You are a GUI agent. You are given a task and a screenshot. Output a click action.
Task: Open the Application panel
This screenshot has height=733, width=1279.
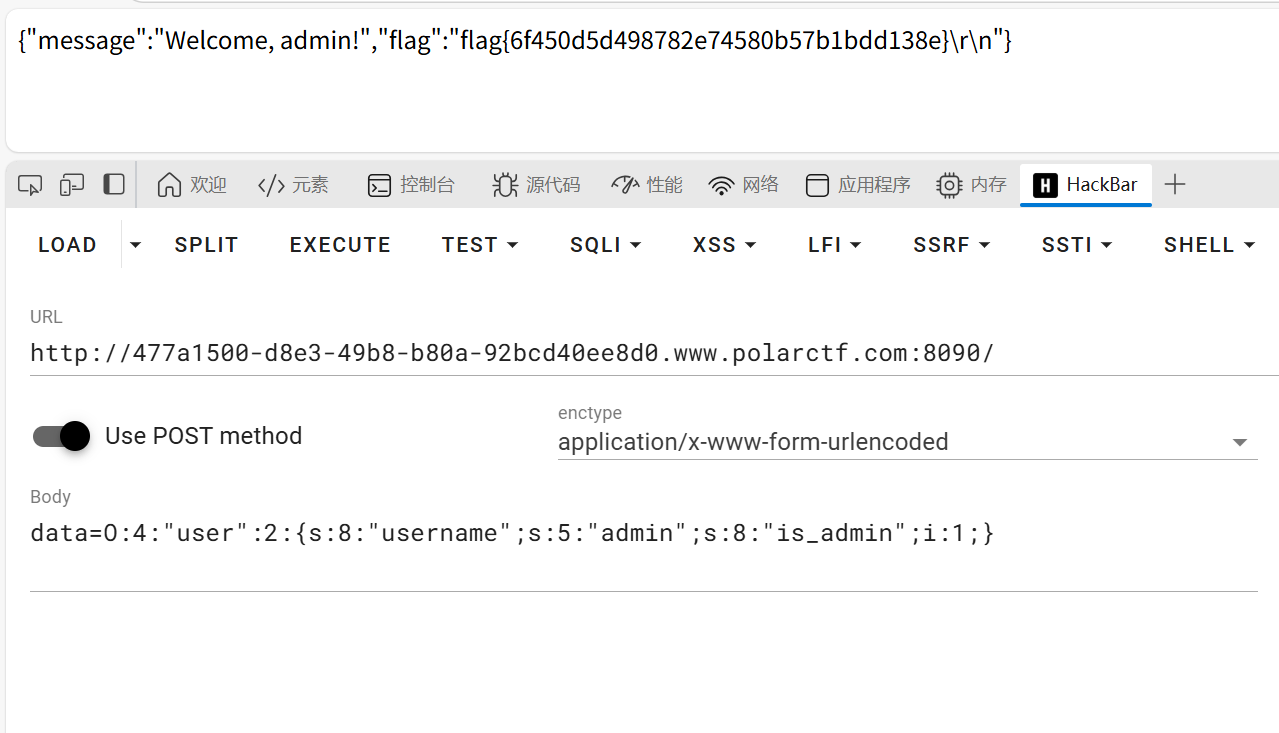point(858,185)
